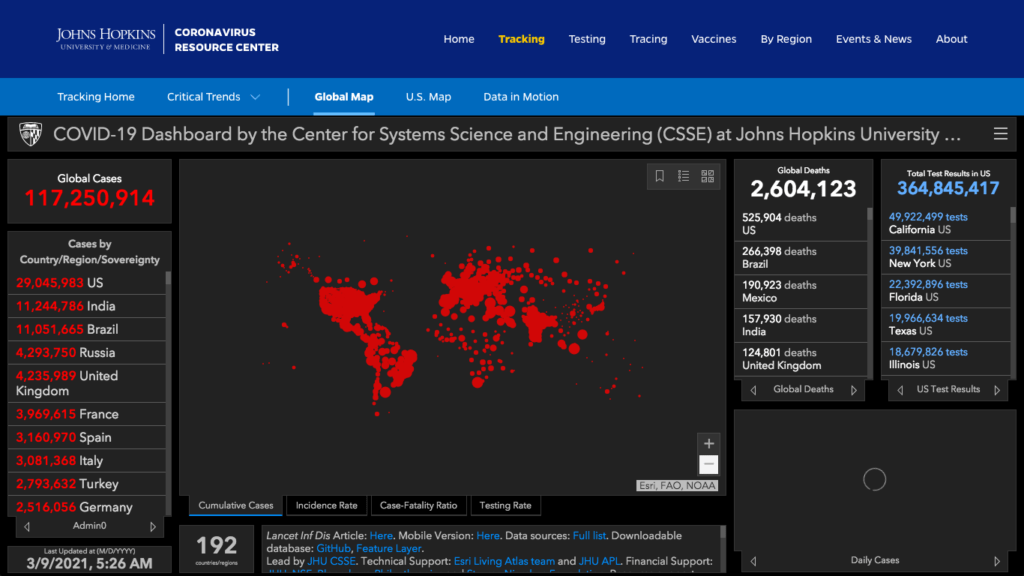Open the Home menu item
Viewport: 1024px width, 576px height.
[458, 39]
